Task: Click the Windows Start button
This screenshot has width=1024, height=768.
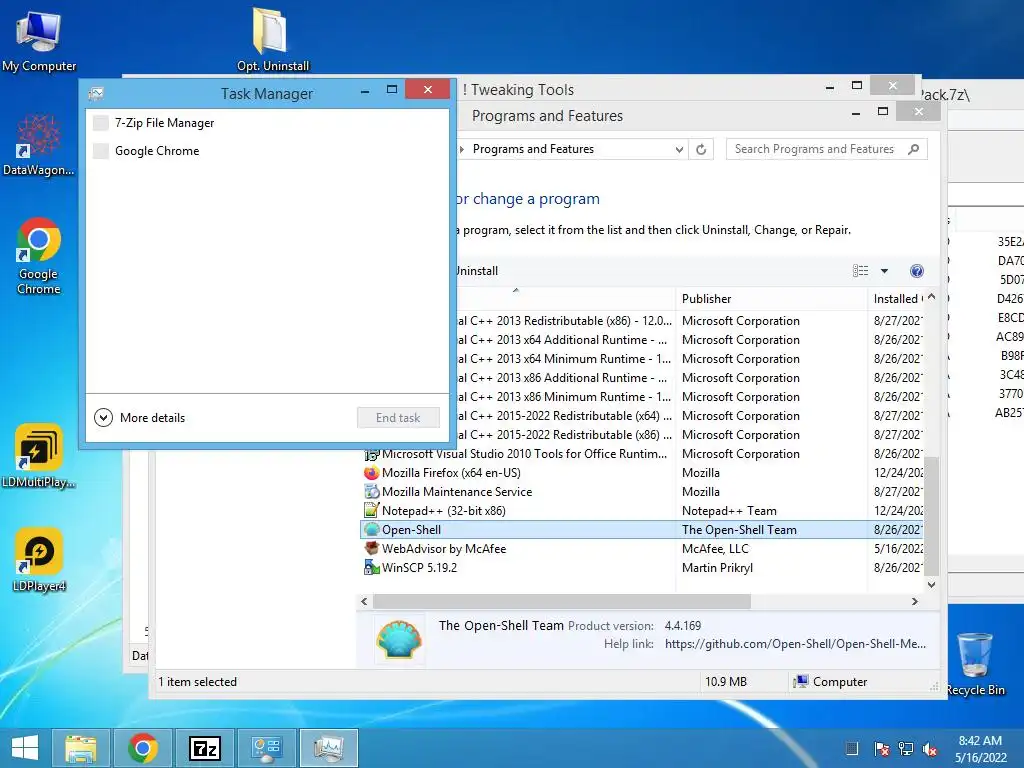Action: tap(25, 748)
